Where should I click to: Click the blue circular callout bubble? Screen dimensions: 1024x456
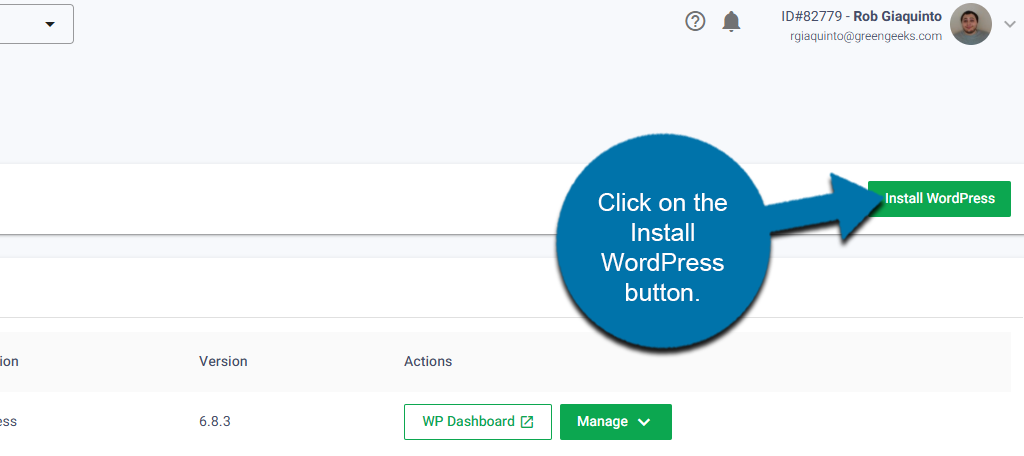tap(662, 248)
